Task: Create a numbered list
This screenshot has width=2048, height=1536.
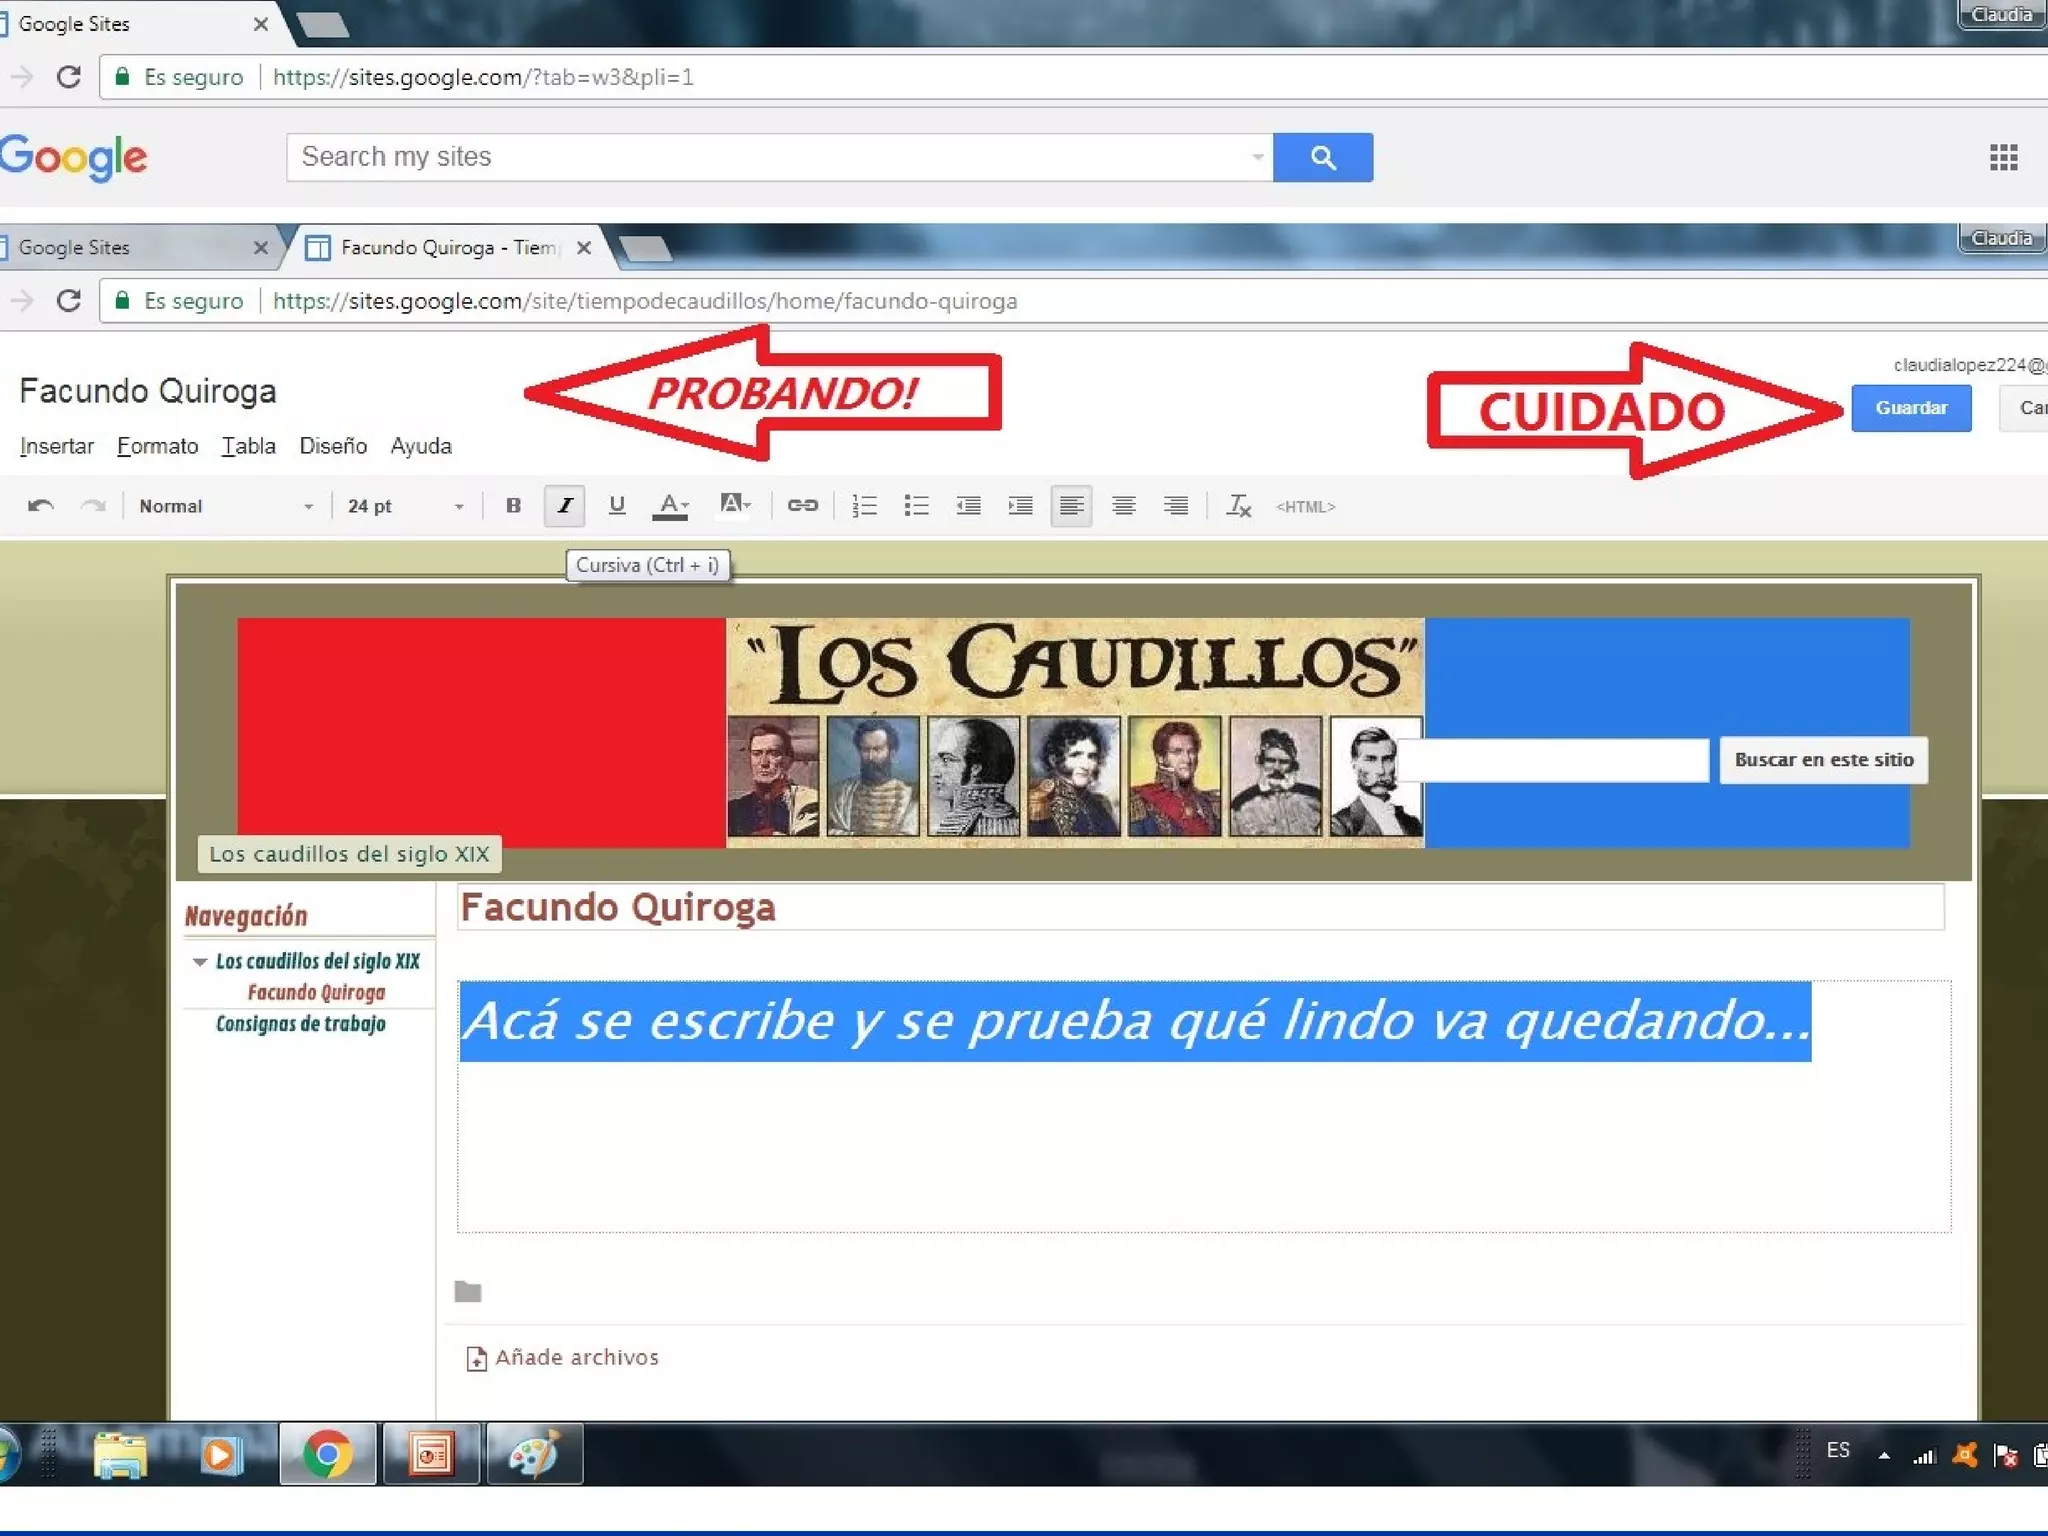Action: click(864, 506)
